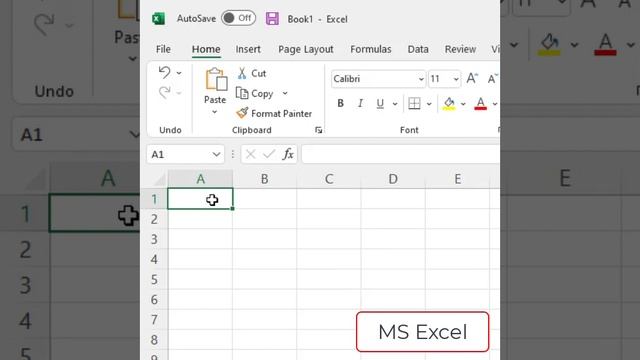The image size is (640, 360).
Task: Open the Data tab
Action: point(418,49)
